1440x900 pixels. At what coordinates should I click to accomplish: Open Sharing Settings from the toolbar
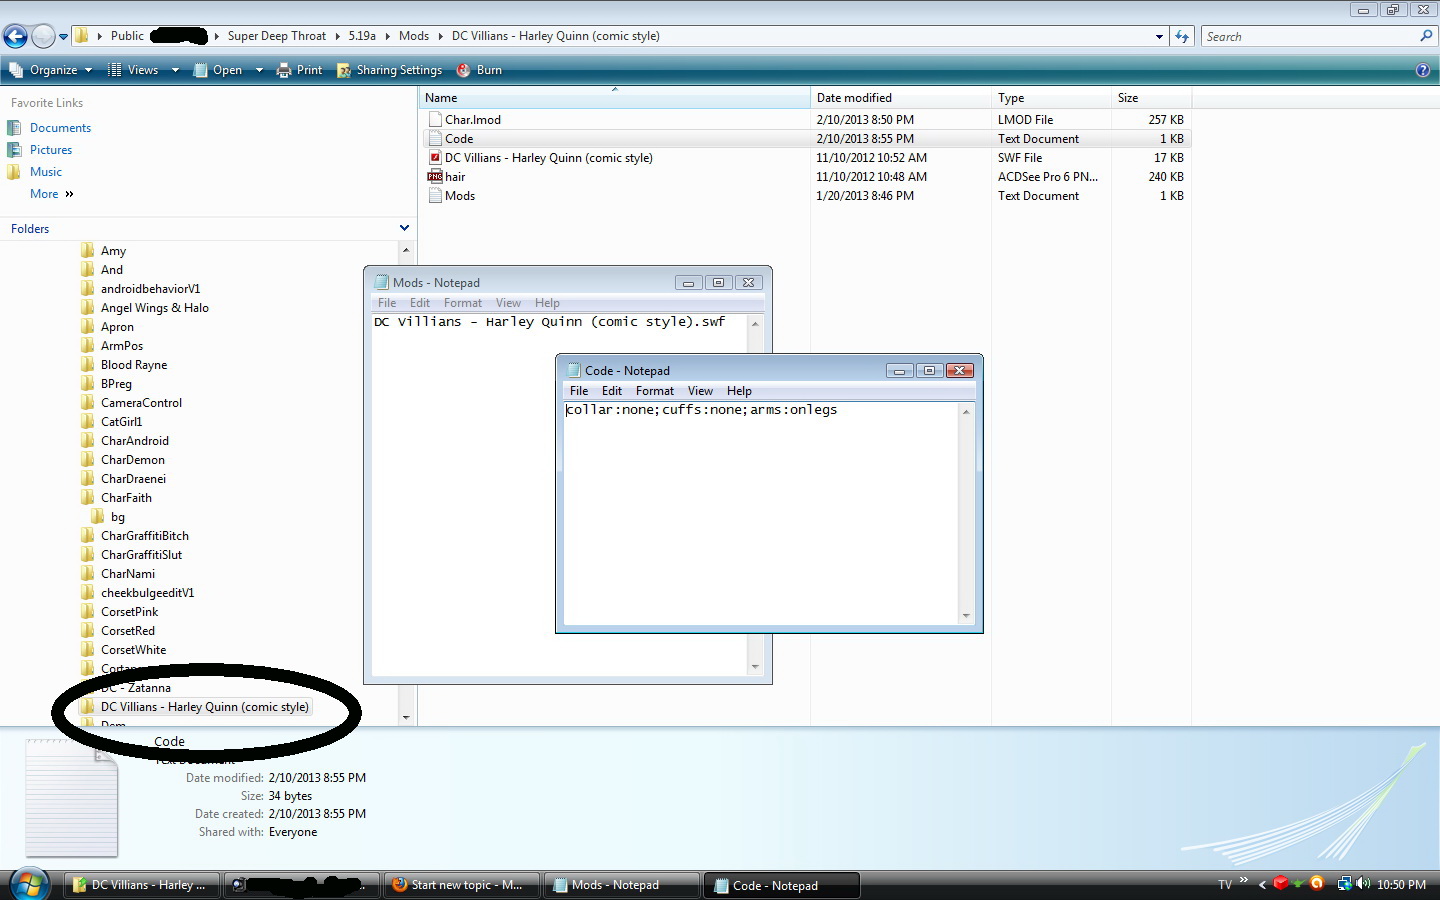[390, 70]
